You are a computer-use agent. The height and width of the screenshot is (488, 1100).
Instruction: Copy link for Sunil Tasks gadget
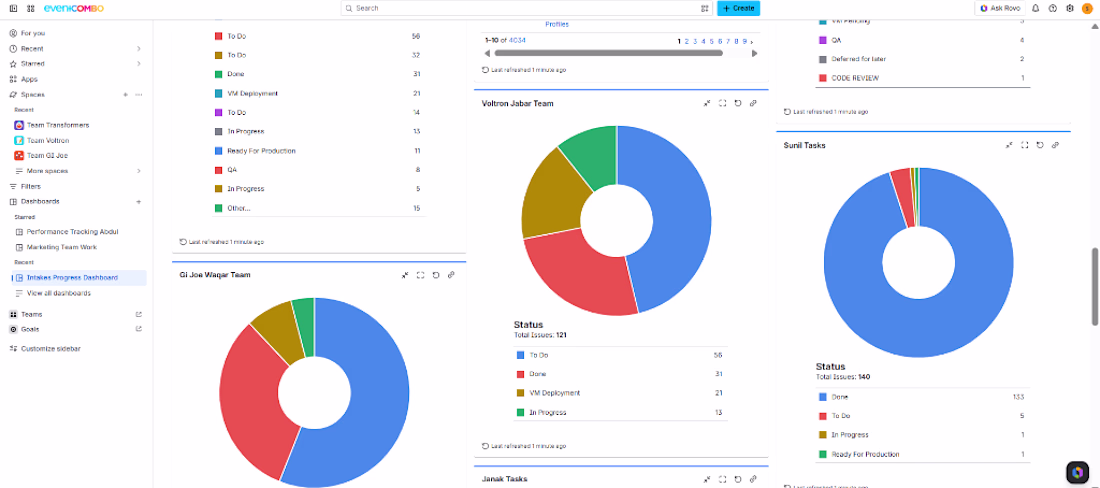tap(1055, 145)
